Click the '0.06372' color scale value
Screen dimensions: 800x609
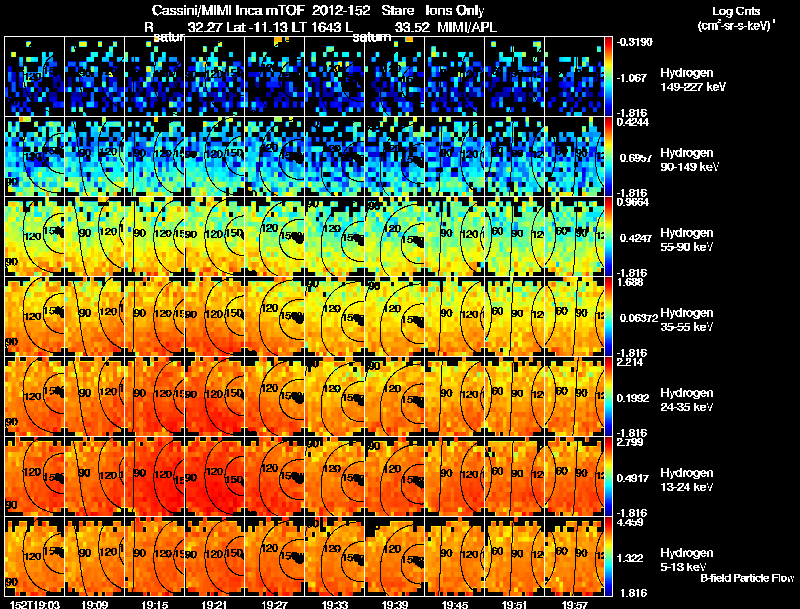[638, 318]
